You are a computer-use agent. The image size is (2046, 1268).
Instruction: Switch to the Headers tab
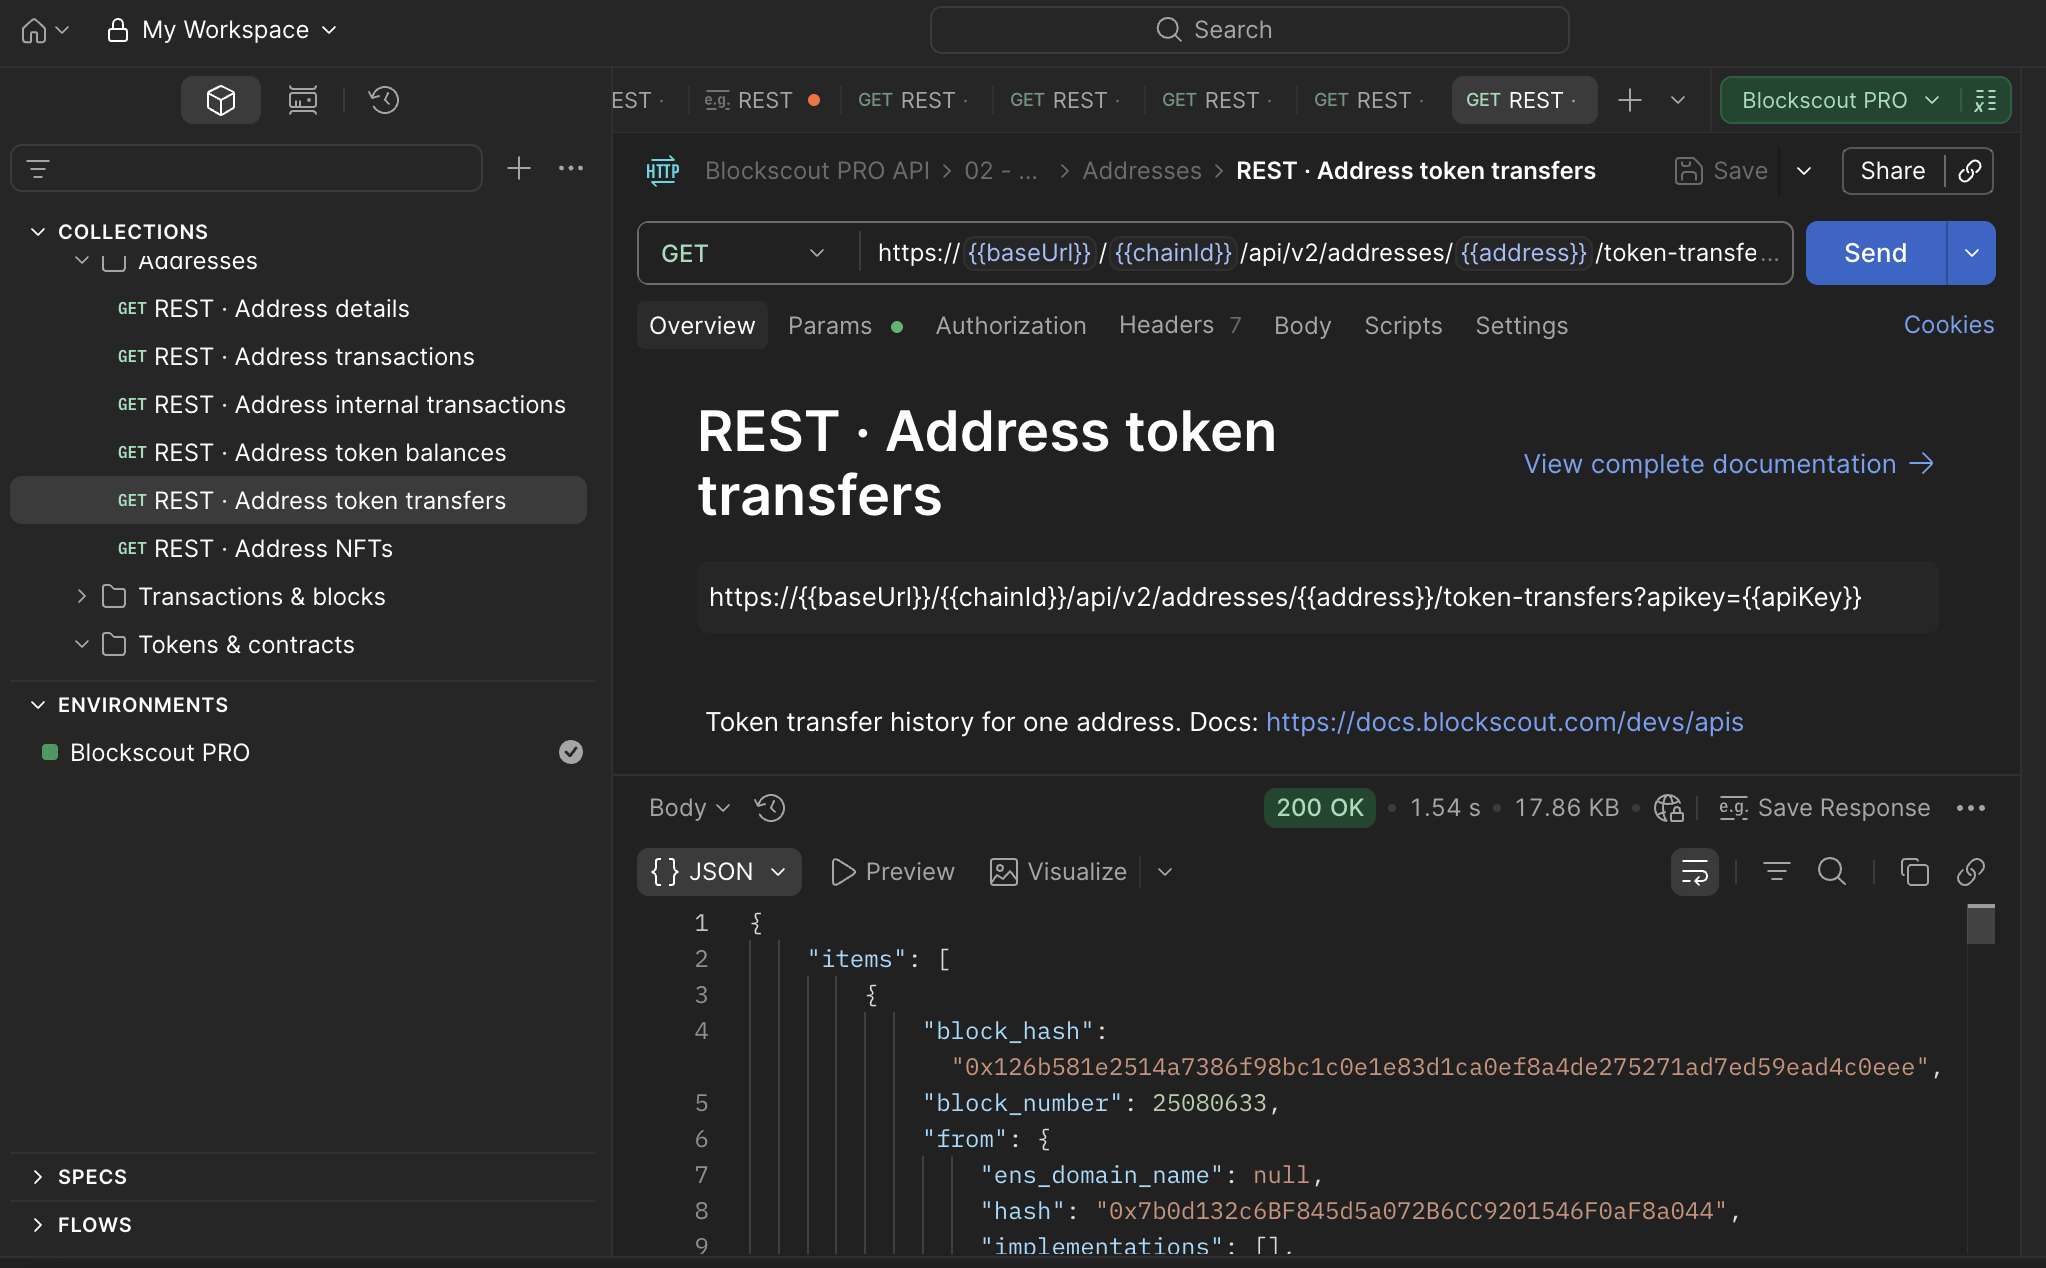click(x=1180, y=326)
